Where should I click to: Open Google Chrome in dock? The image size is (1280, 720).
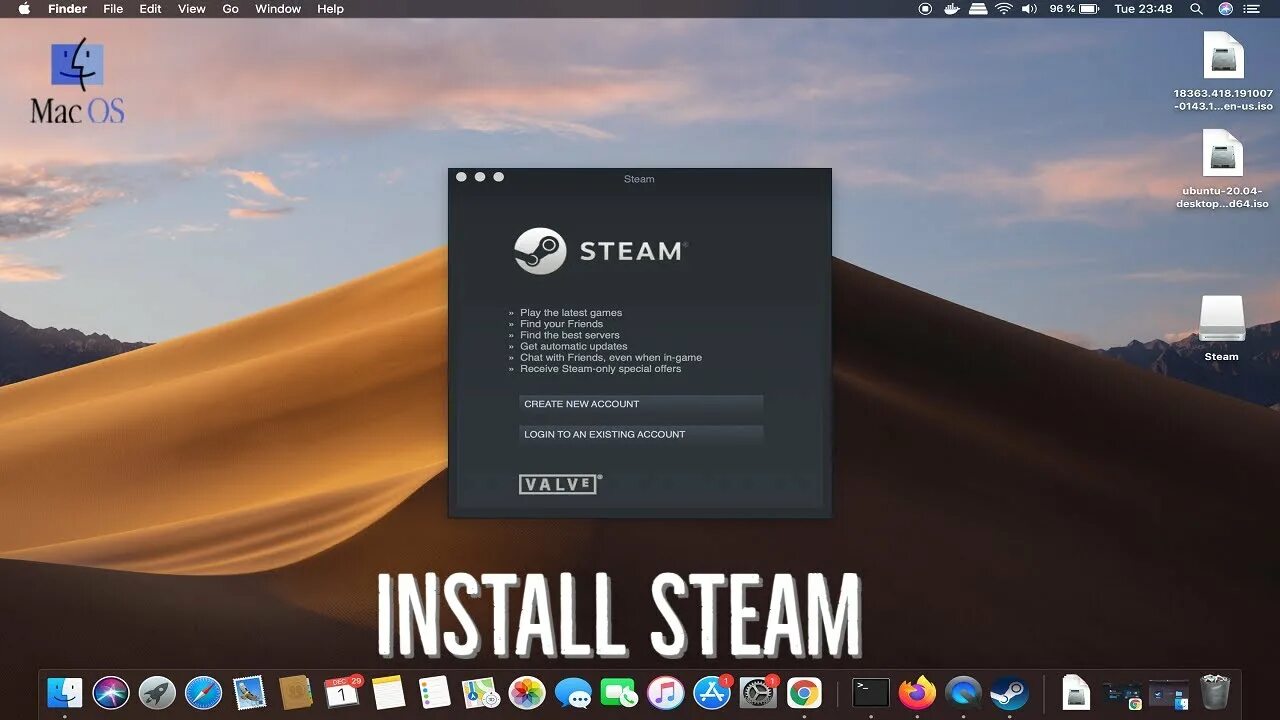[804, 692]
